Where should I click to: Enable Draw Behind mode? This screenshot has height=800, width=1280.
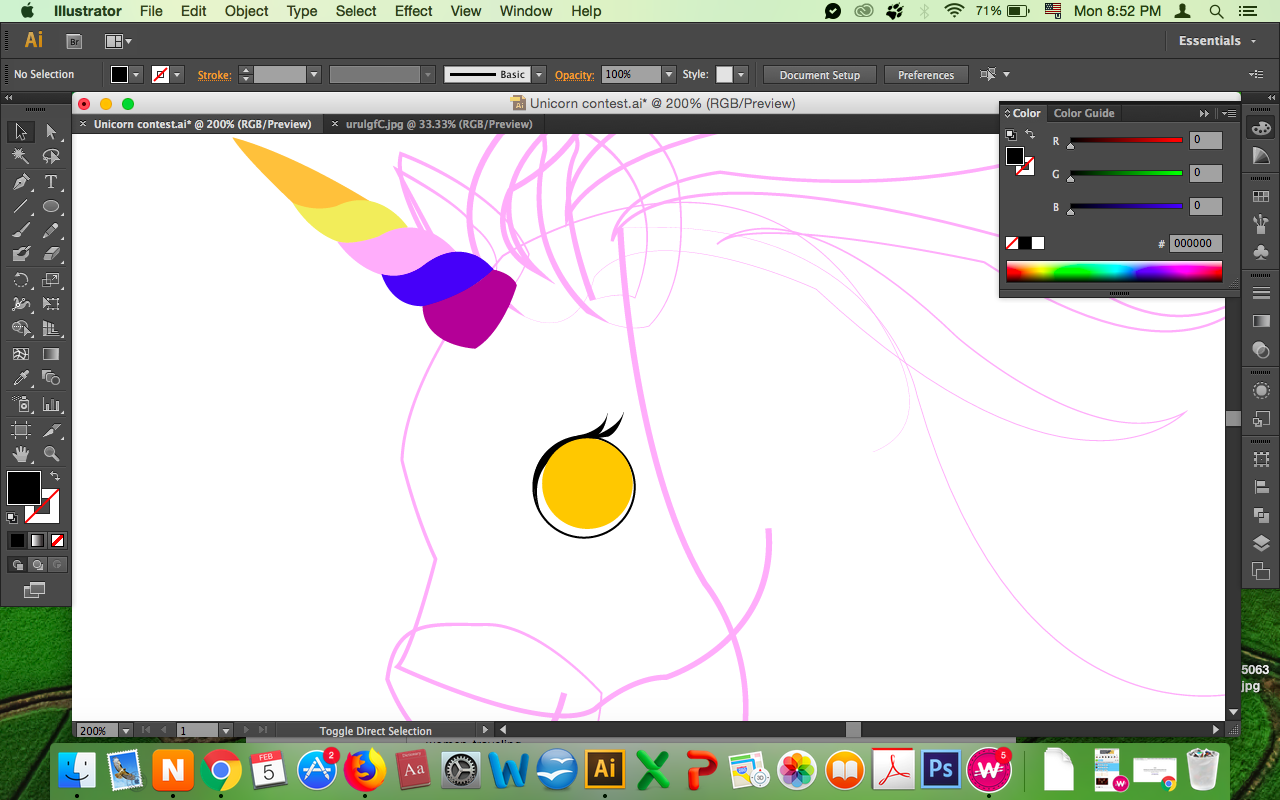pyautogui.click(x=37, y=565)
